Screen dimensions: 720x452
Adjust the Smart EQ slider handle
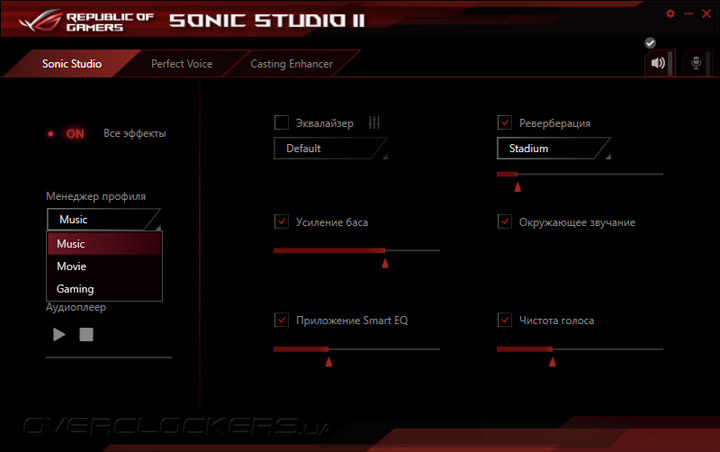point(329,362)
